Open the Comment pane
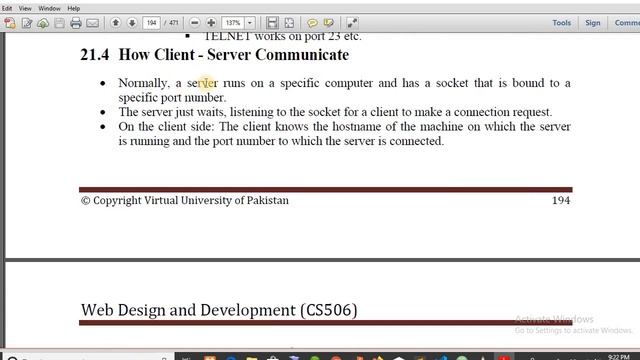This screenshot has height=360, width=640. 627,23
